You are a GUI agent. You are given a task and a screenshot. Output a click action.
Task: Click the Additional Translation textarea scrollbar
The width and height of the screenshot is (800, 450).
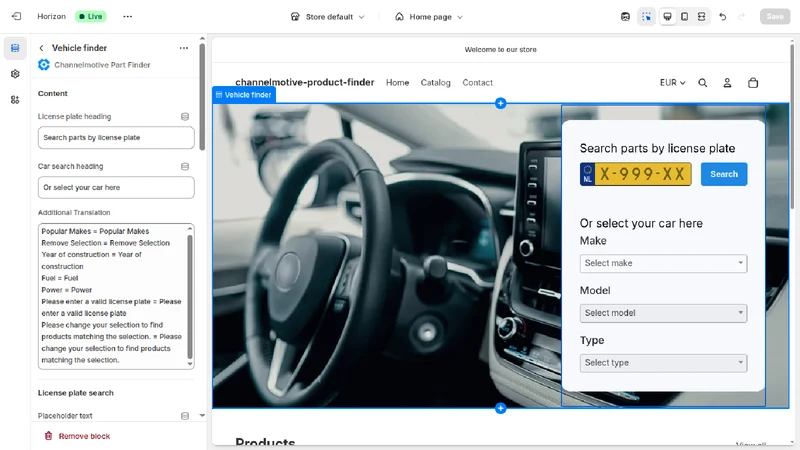click(x=190, y=296)
